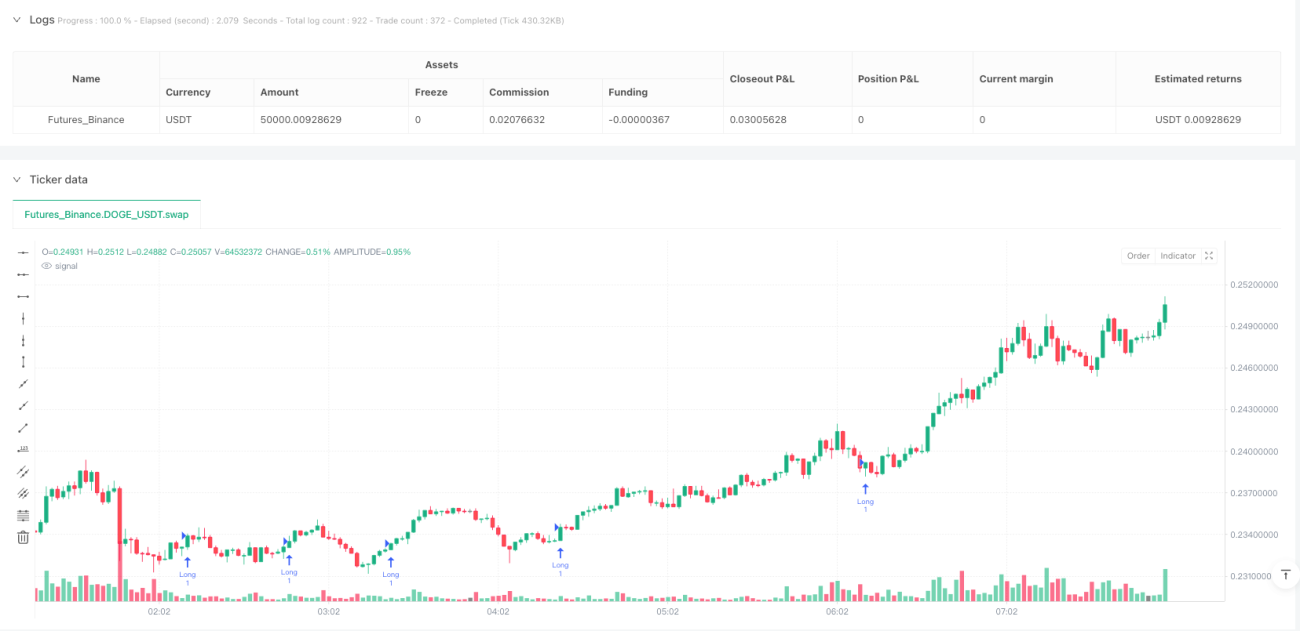1300x631 pixels.
Task: Select the horizontal ray line tool
Action: pyautogui.click(x=23, y=274)
